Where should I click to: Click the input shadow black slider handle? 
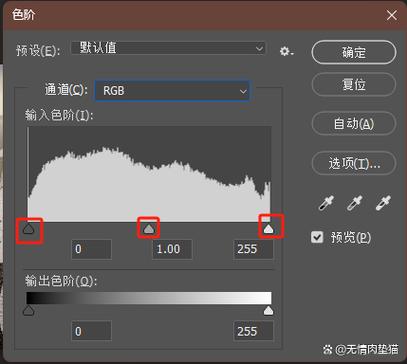click(29, 229)
